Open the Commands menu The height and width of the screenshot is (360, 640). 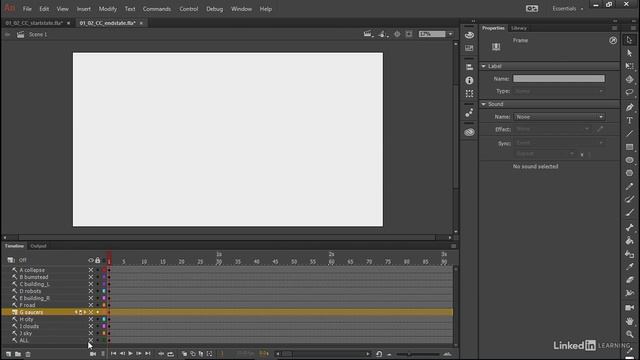157,9
